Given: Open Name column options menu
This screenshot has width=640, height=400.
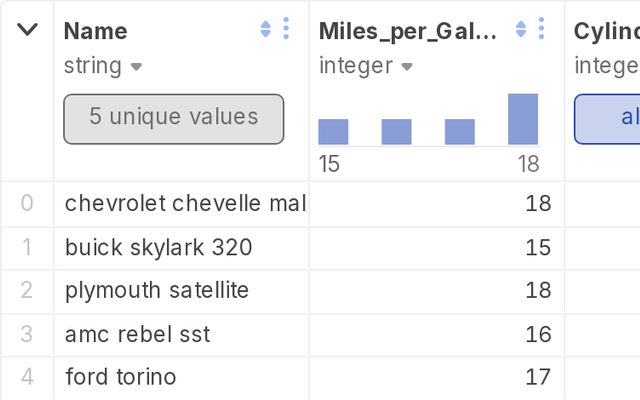Looking at the screenshot, I should [x=286, y=30].
